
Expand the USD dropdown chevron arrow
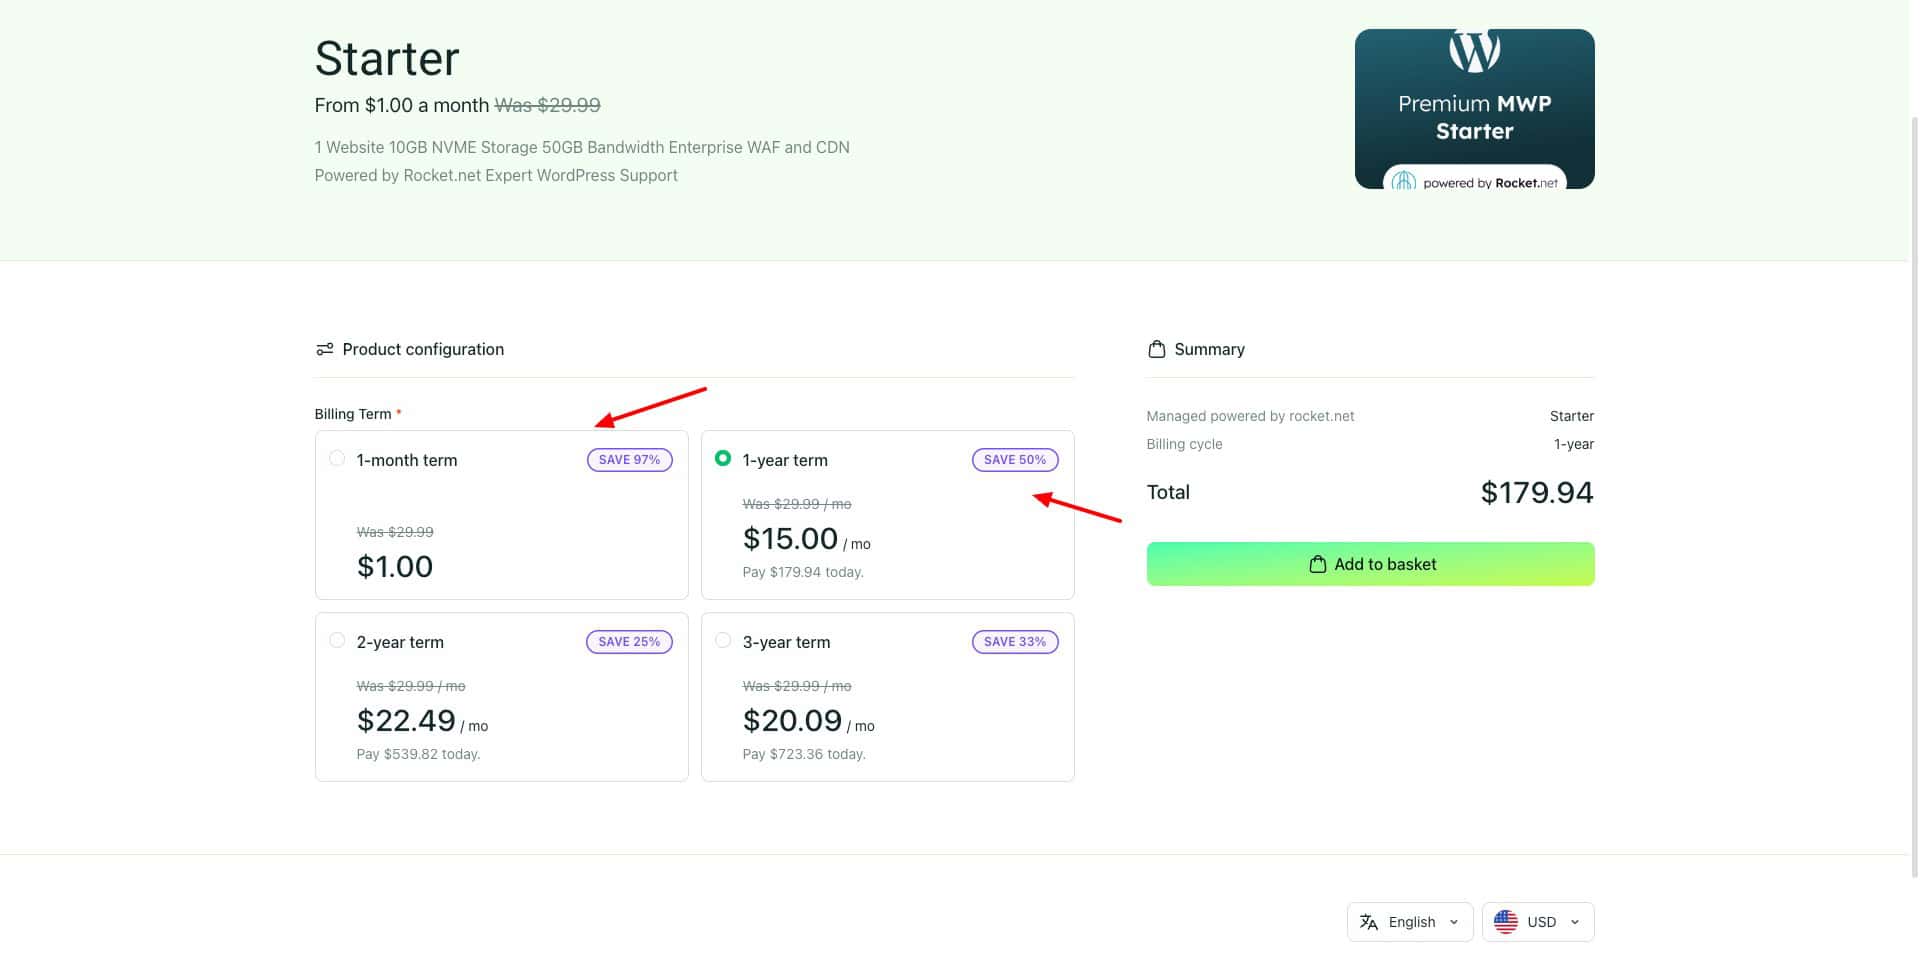coord(1575,922)
